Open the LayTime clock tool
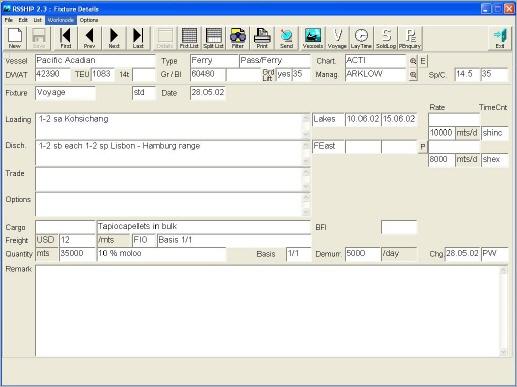Viewport: 517px width, 387px height. click(361, 38)
